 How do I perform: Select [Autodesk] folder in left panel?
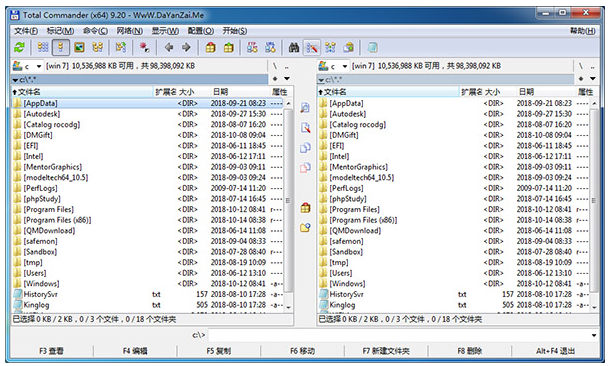pyautogui.click(x=147, y=114)
